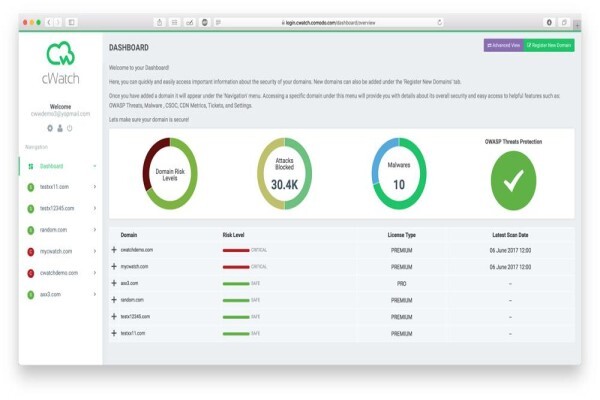
Task: Click the browser address bar
Action: coord(329,23)
